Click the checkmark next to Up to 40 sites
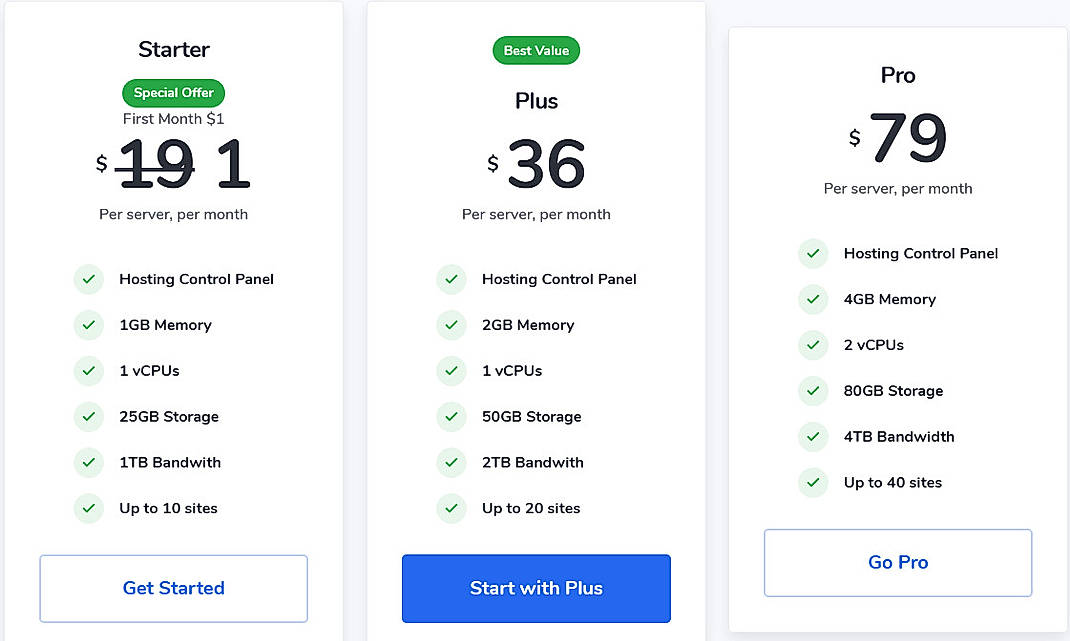The image size is (1070, 641). [x=813, y=482]
